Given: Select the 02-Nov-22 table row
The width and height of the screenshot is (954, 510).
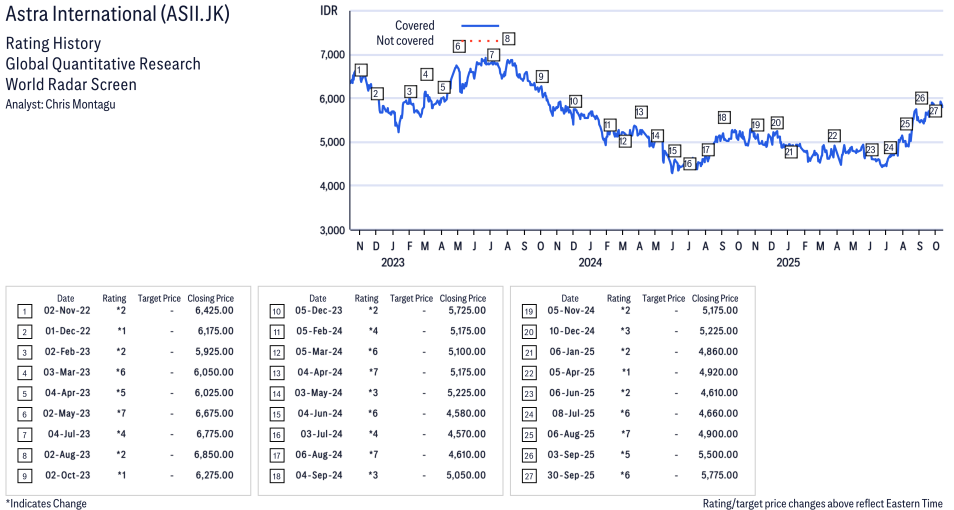Looking at the screenshot, I should (128, 311).
